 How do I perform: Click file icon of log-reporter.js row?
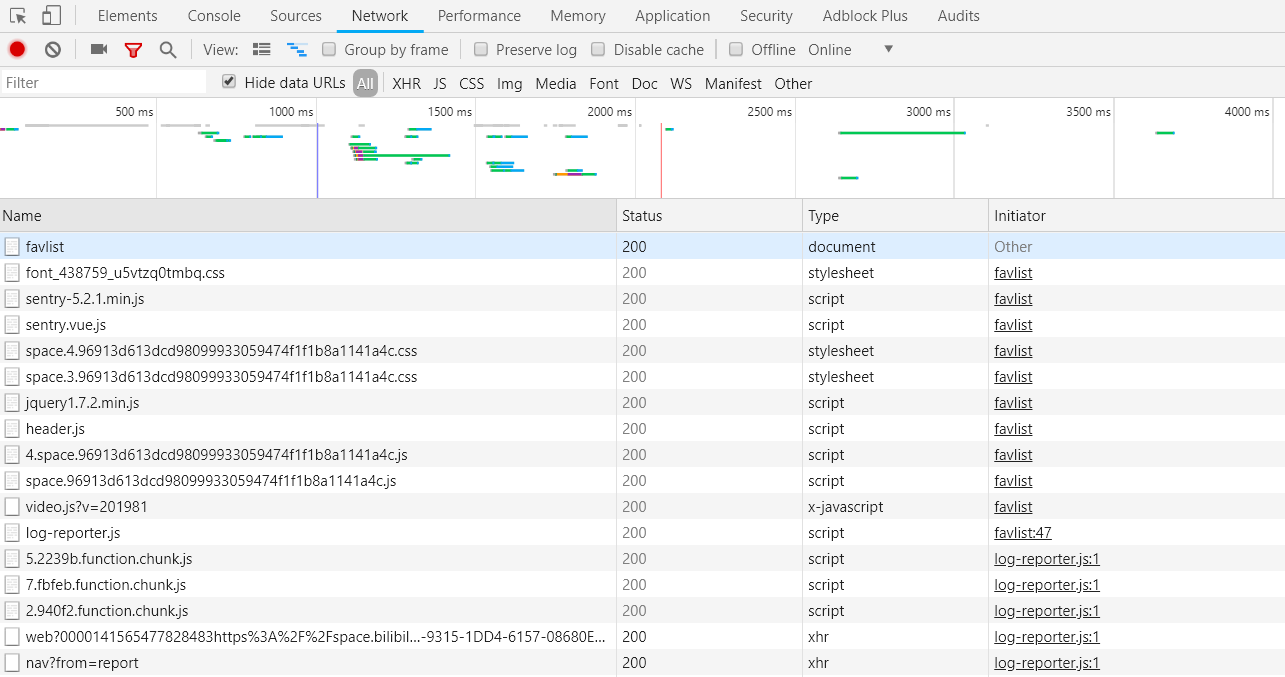(12, 532)
